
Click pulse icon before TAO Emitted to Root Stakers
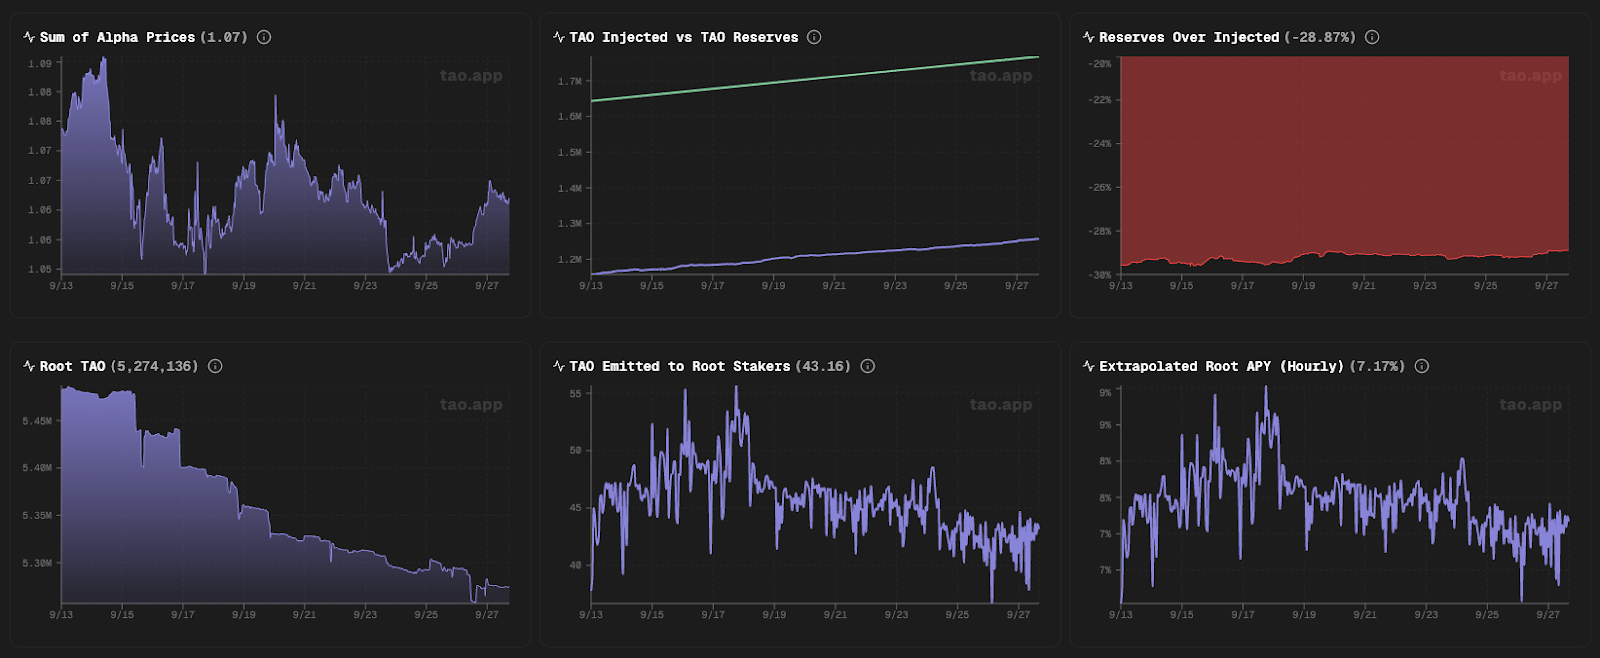click(559, 366)
